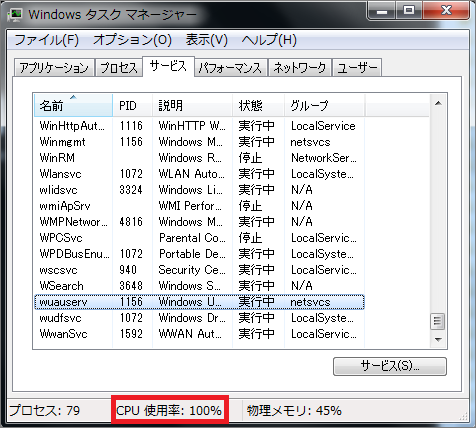
Task: Select the wmiApSrv service row
Action: click(199, 206)
